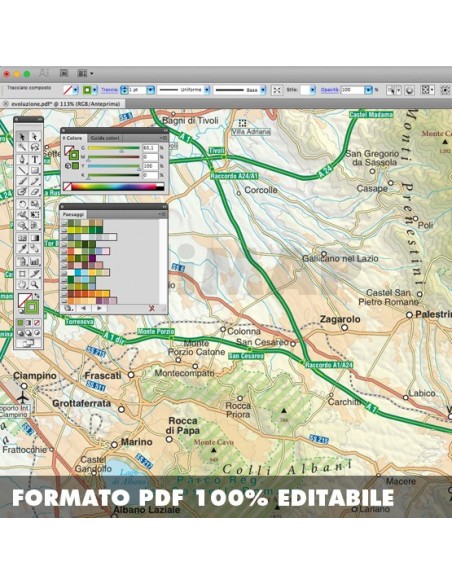The image size is (452, 584).
Task: Enable Draw Normal mode
Action: click(20, 332)
